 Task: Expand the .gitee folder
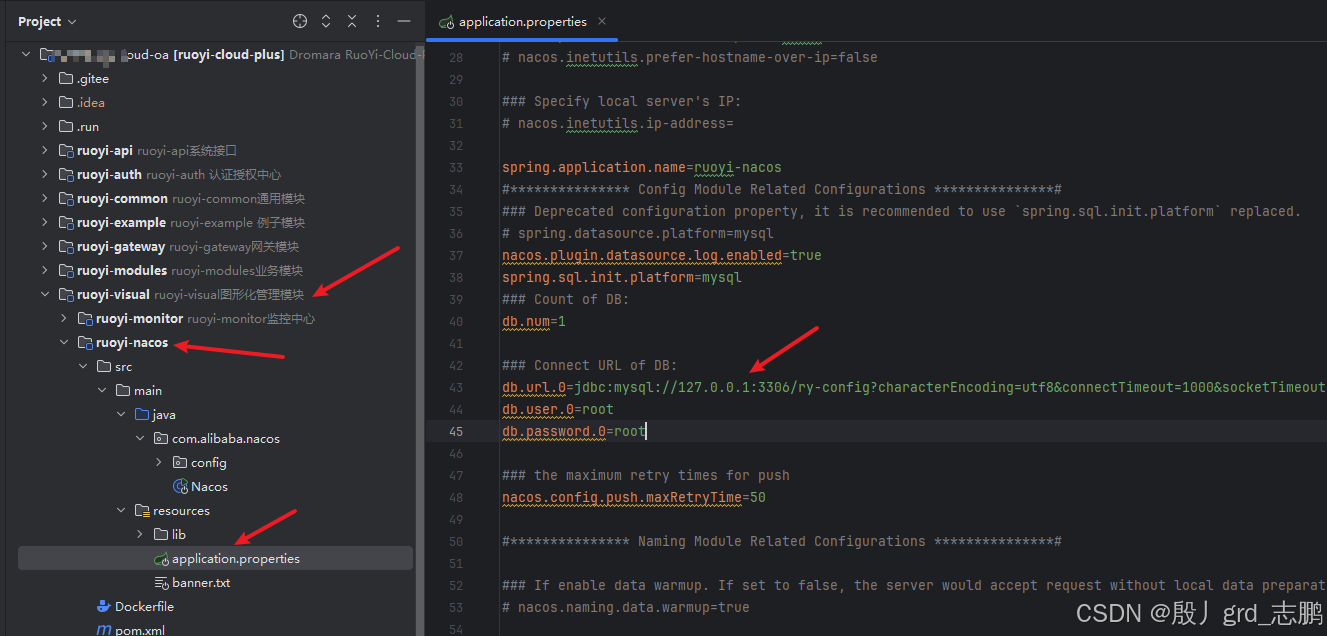click(45, 78)
